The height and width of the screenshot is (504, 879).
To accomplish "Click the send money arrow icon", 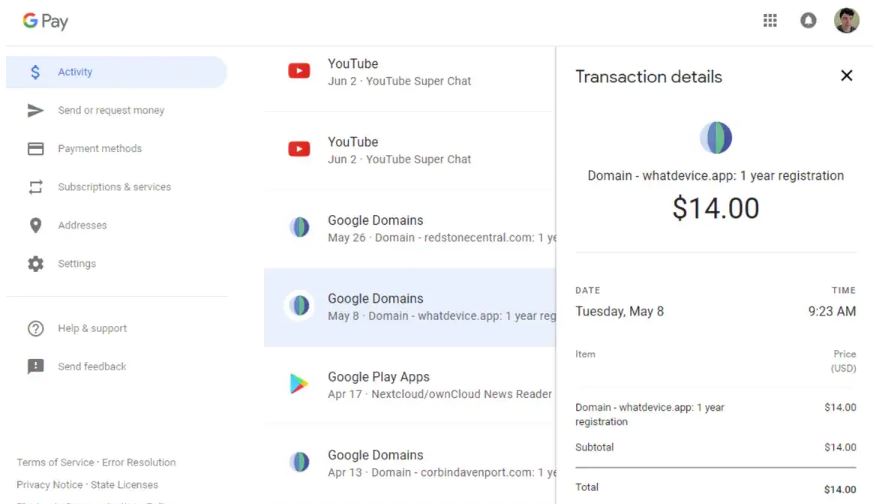I will pyautogui.click(x=35, y=110).
